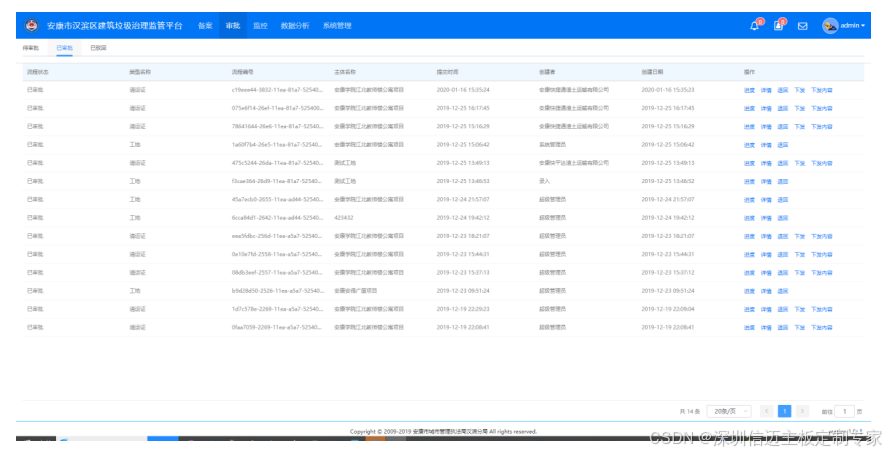Switch to the 已驳回 tab
Viewport: 886px width, 453px height.
[98, 48]
